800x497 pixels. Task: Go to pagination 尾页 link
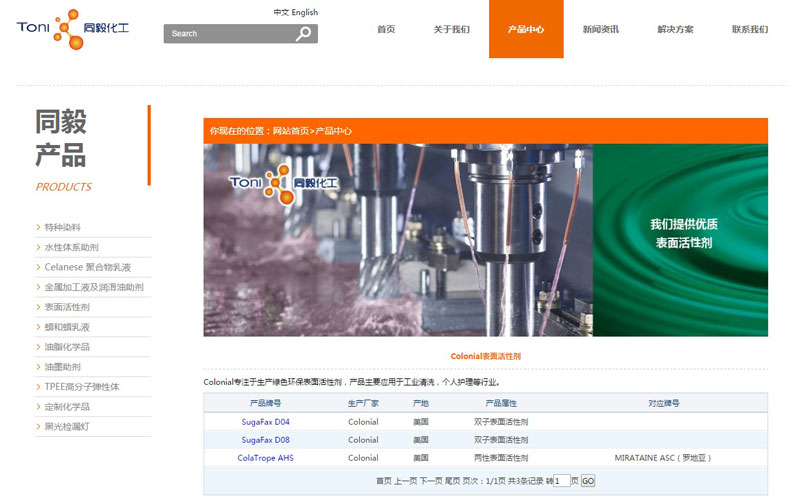click(452, 481)
